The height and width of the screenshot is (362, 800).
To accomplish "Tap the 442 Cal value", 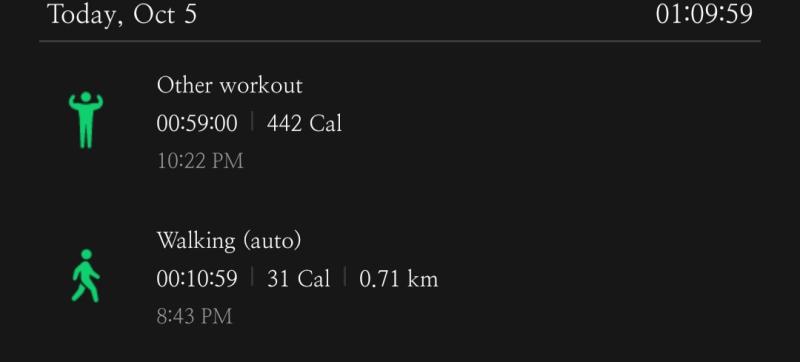I will pos(304,124).
